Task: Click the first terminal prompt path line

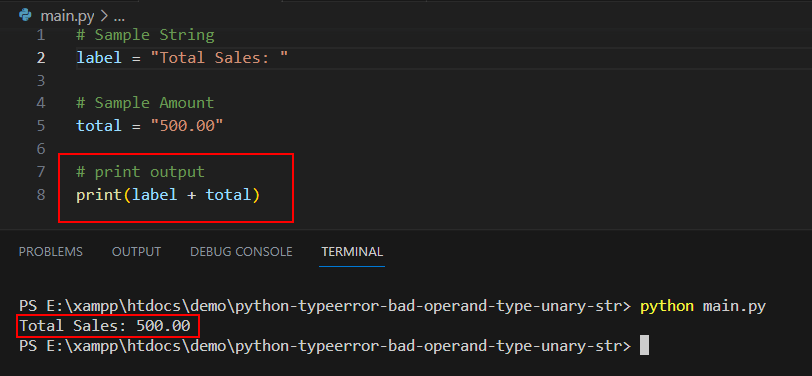Action: (x=325, y=306)
